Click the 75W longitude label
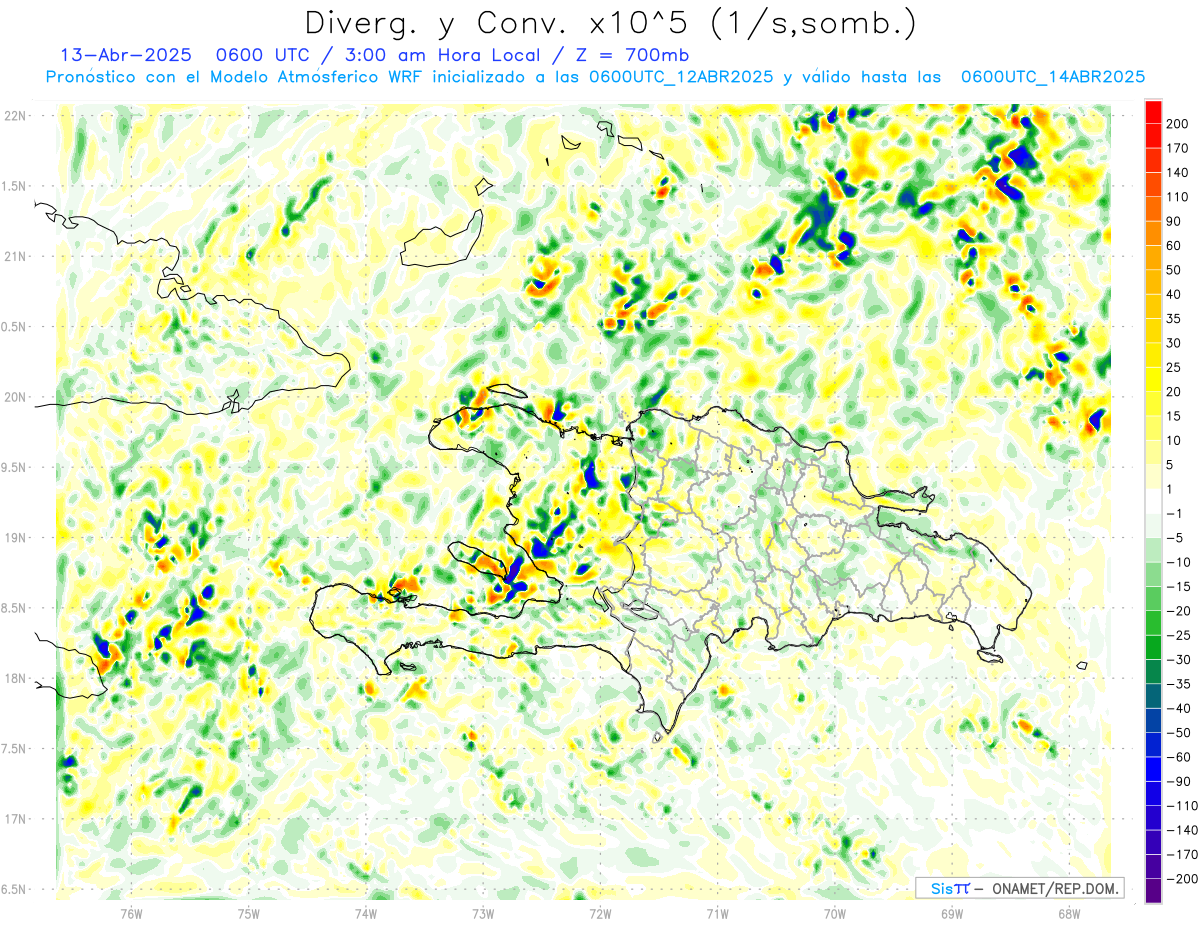 click(248, 913)
